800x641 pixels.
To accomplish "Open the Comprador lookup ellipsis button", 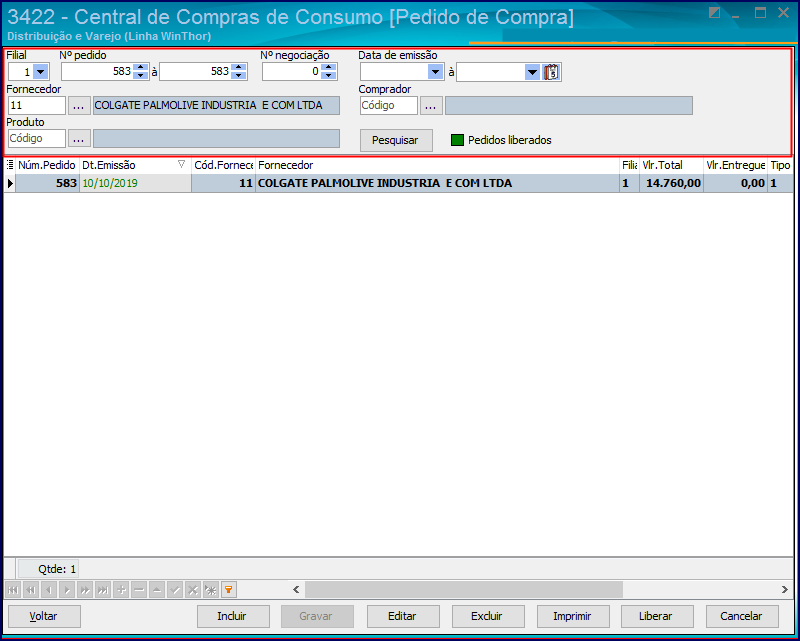I will tap(431, 106).
